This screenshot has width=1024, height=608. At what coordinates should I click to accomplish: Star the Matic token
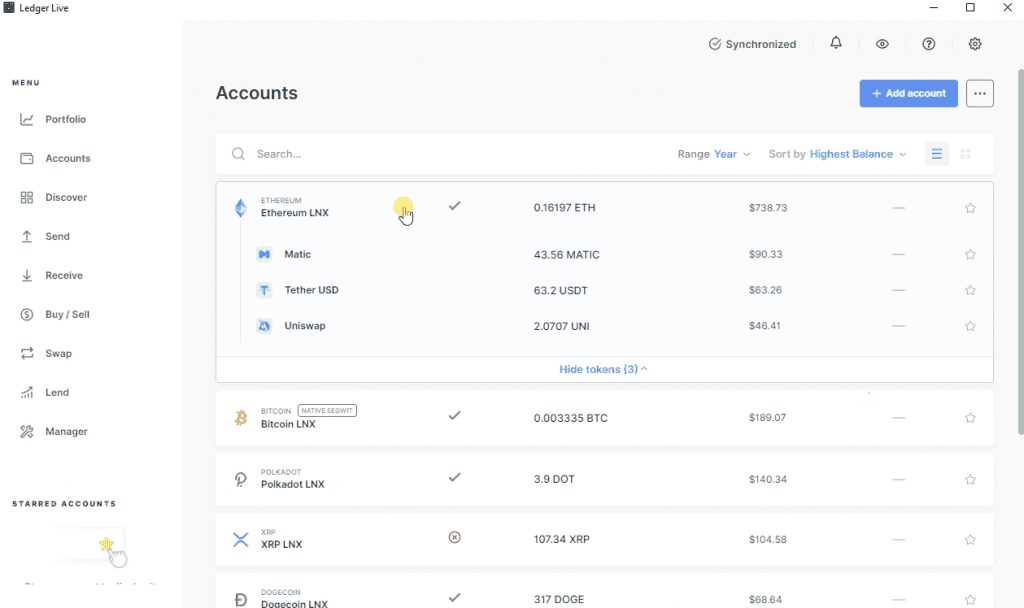[x=970, y=255]
